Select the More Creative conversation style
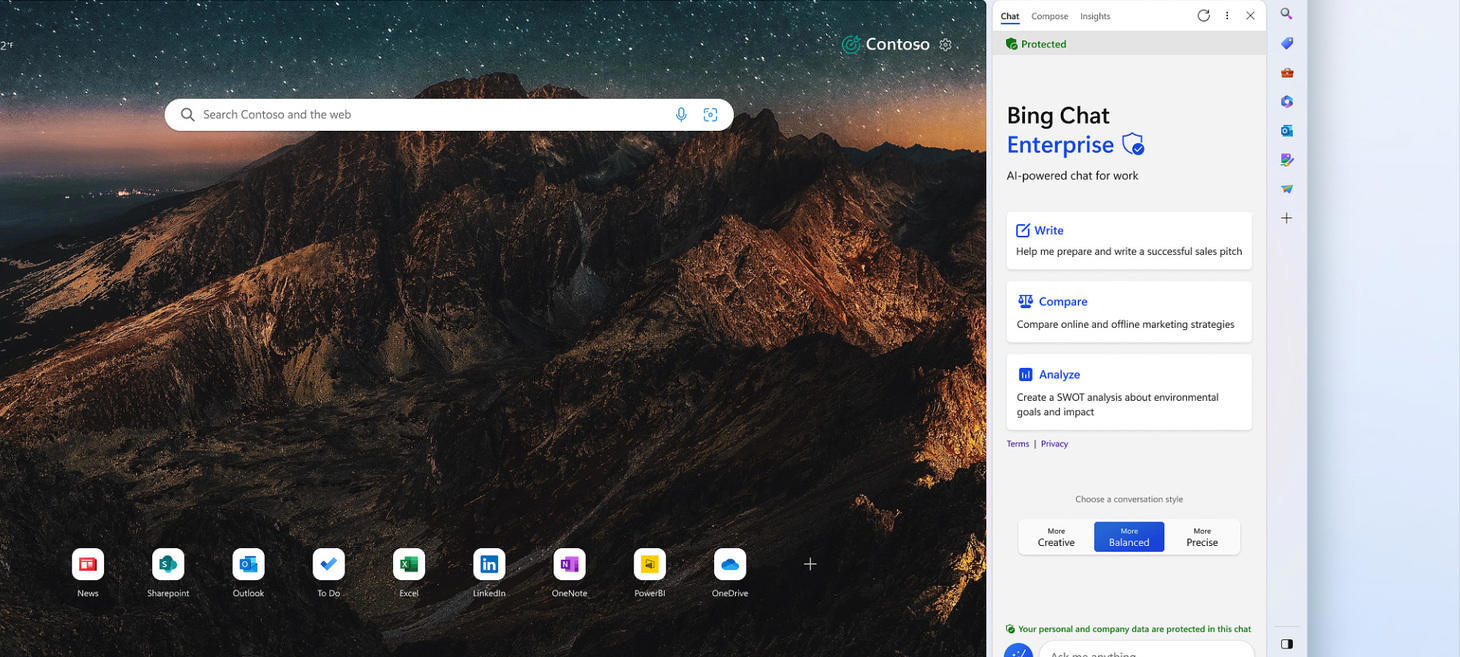 (x=1056, y=536)
